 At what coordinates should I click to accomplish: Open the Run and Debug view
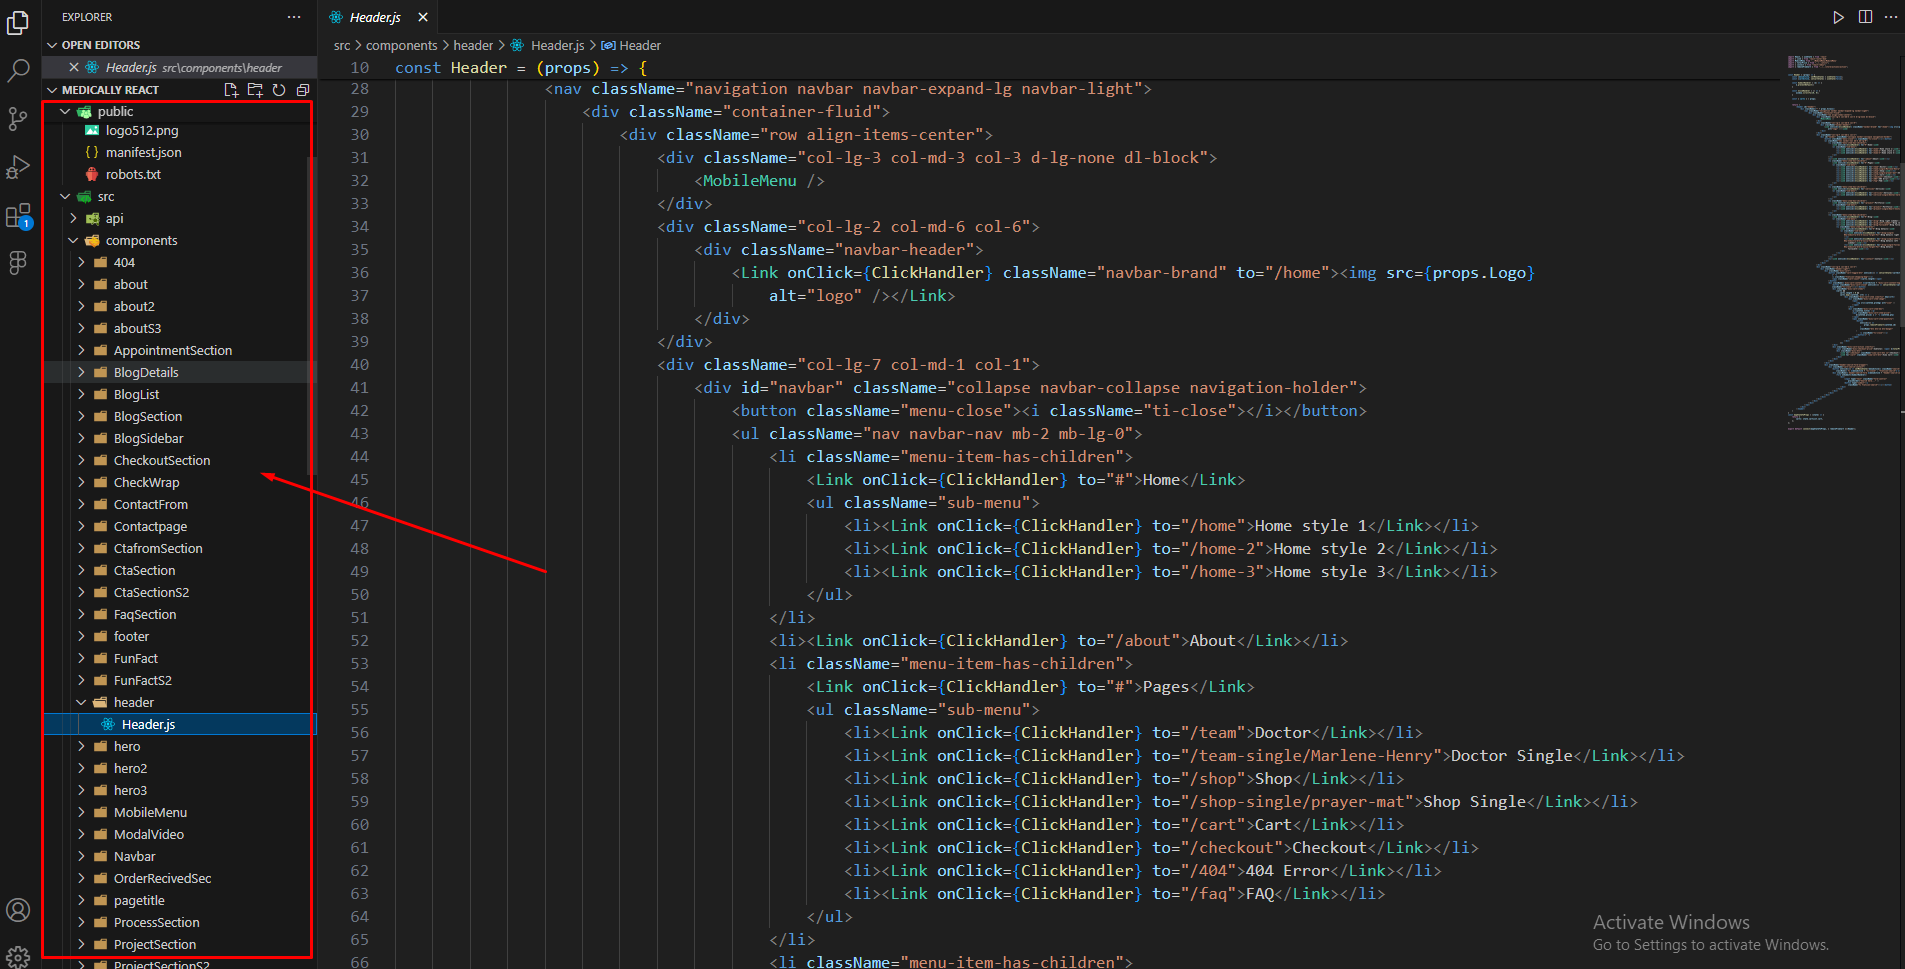pyautogui.click(x=18, y=167)
